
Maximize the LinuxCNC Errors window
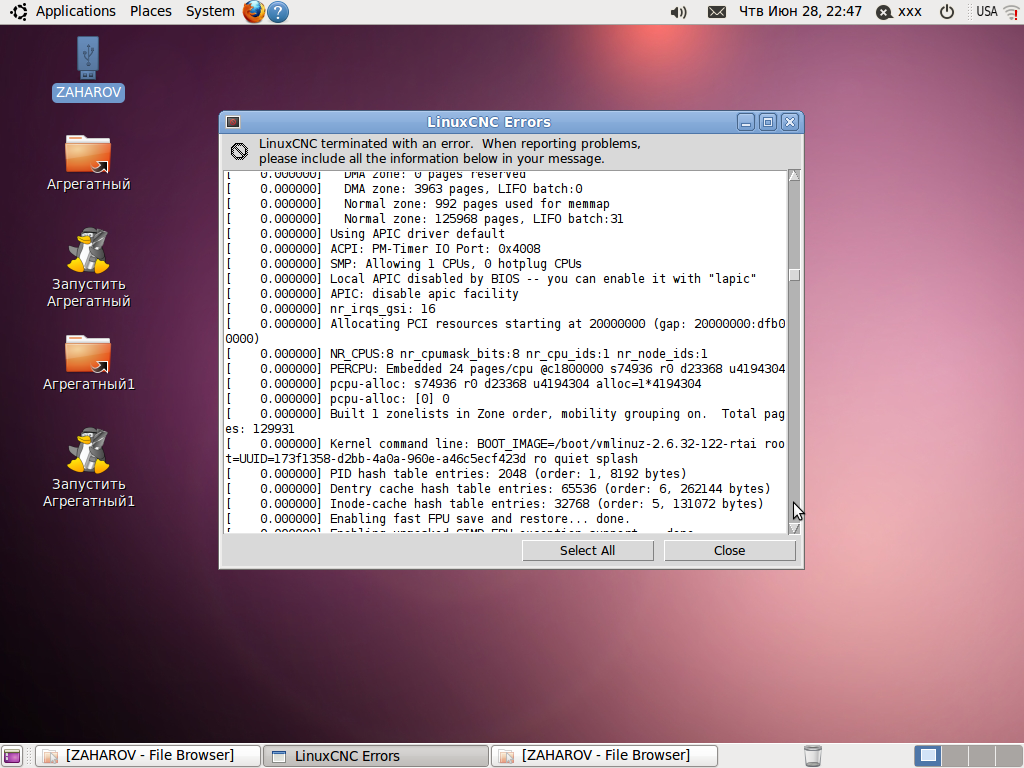point(768,122)
